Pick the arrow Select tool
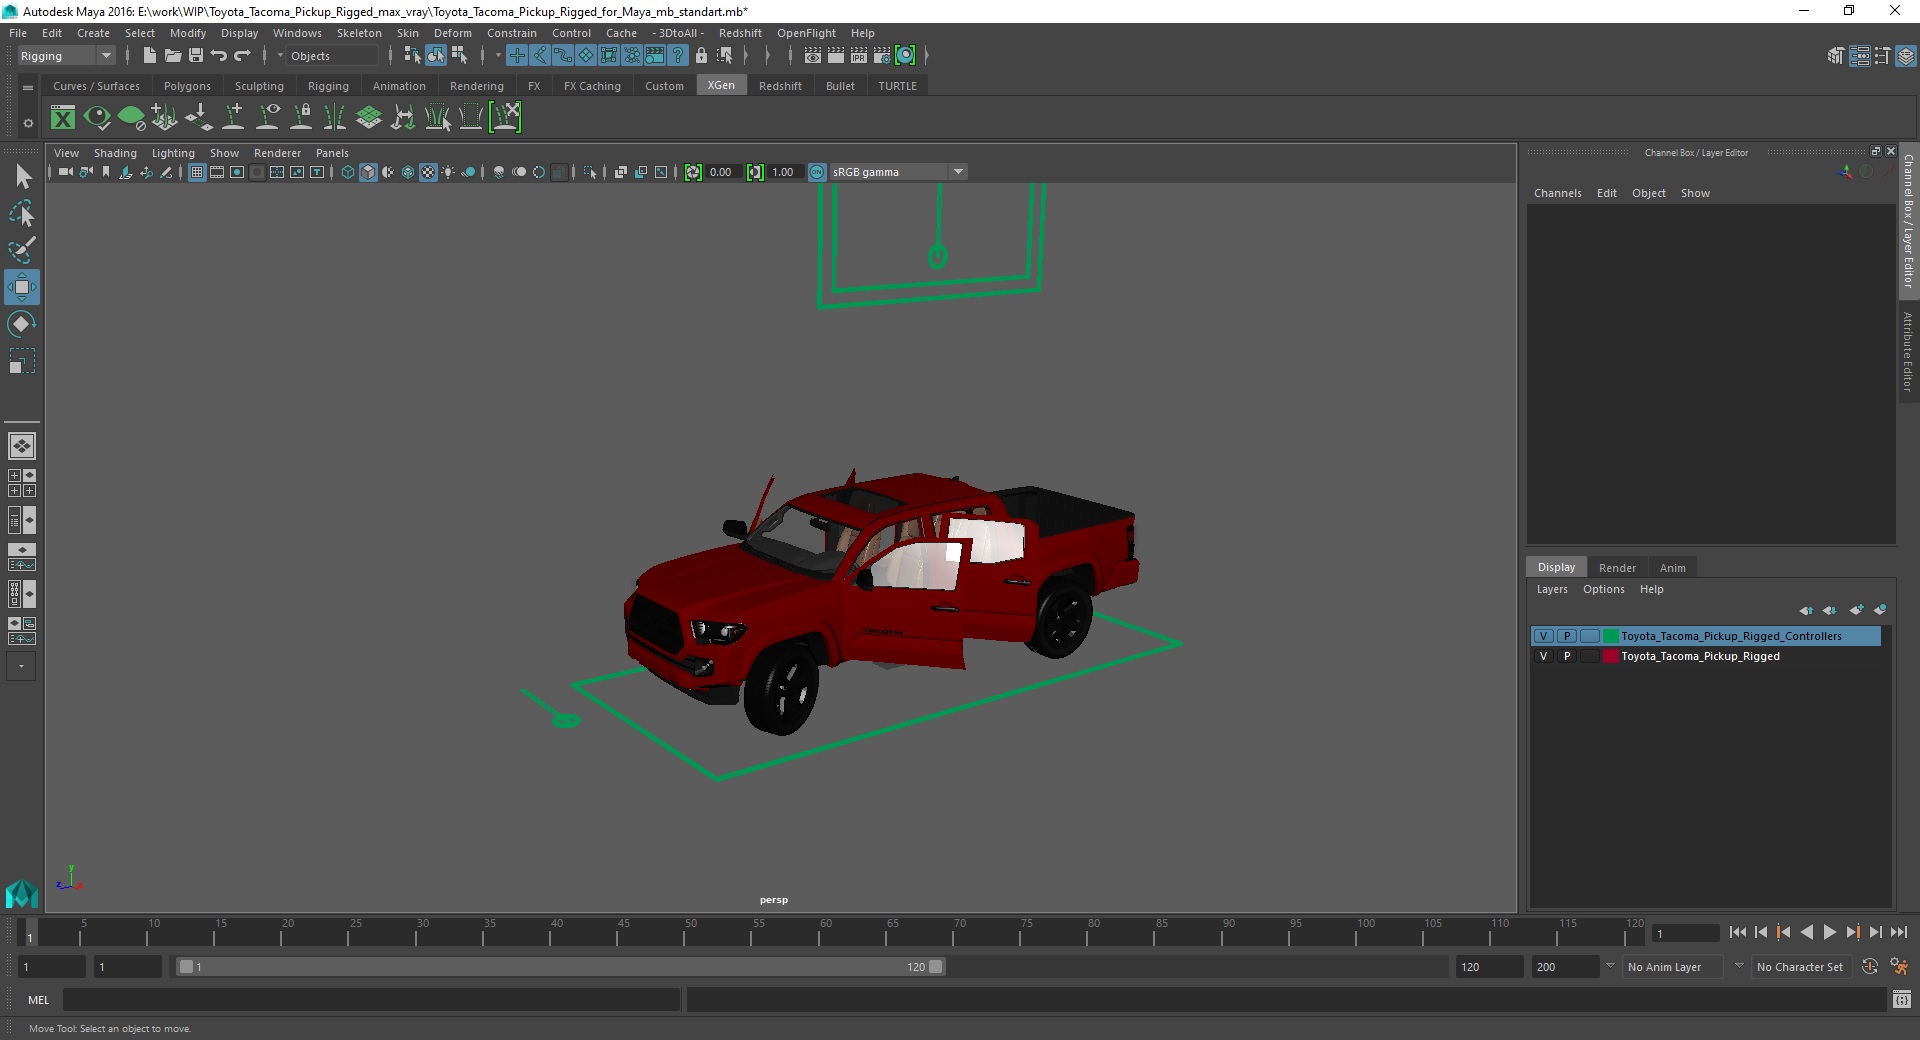1920x1040 pixels. coord(22,177)
